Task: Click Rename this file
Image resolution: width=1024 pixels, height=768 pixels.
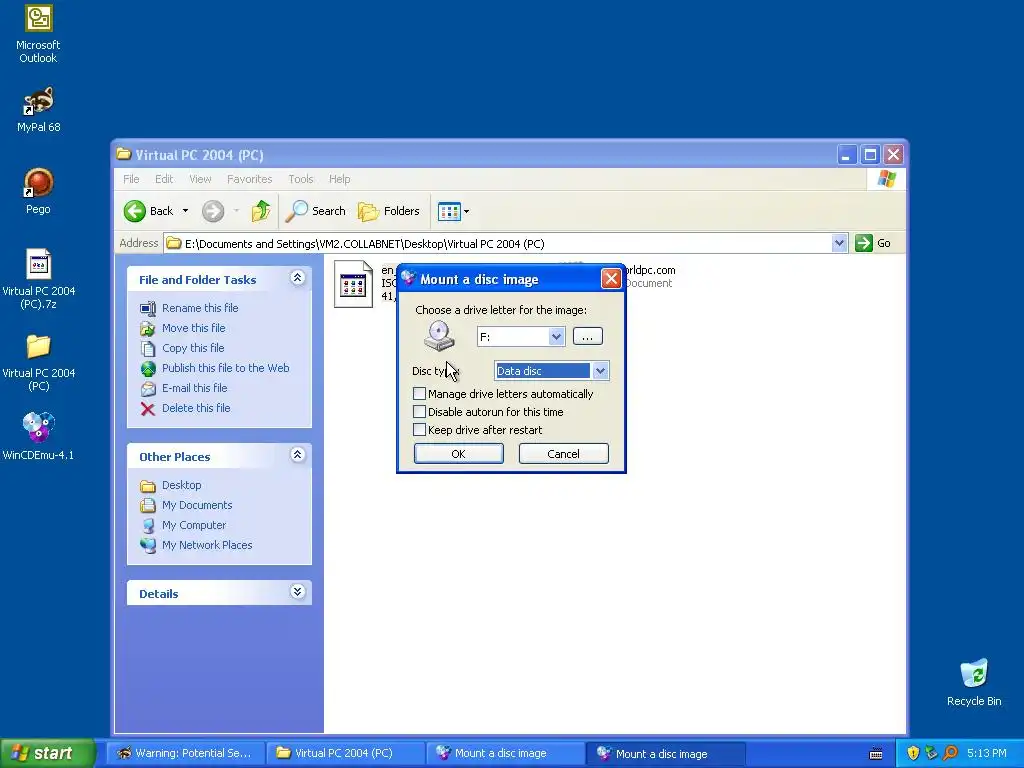Action: coord(200,308)
